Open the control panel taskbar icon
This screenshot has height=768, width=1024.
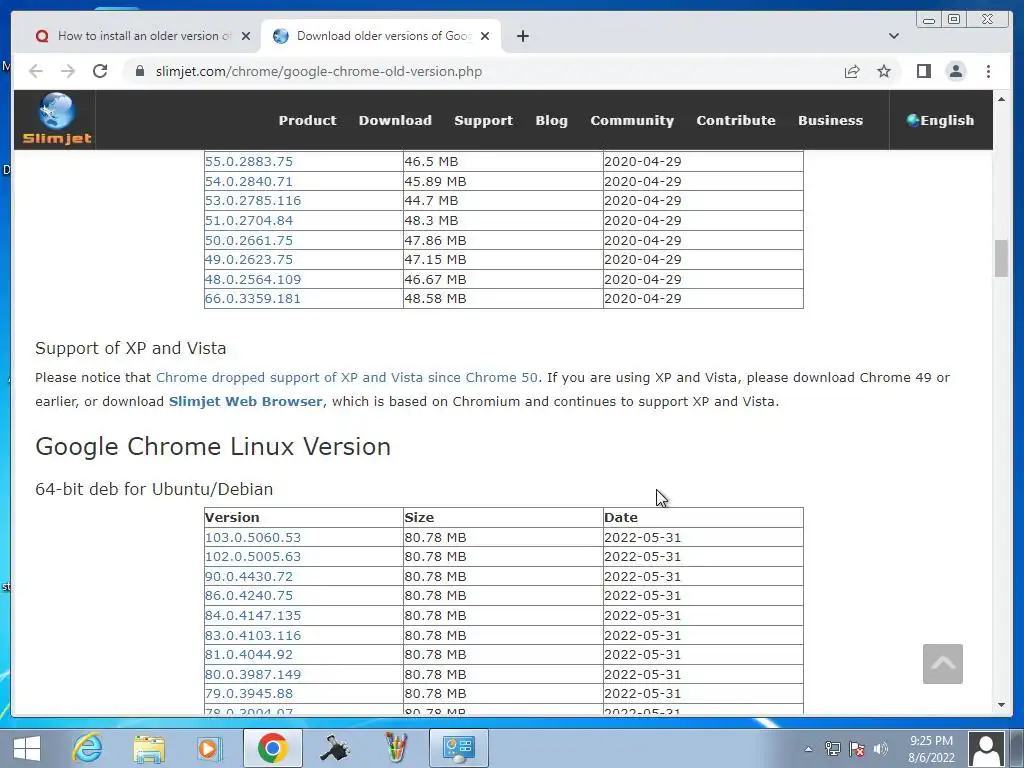[x=458, y=748]
